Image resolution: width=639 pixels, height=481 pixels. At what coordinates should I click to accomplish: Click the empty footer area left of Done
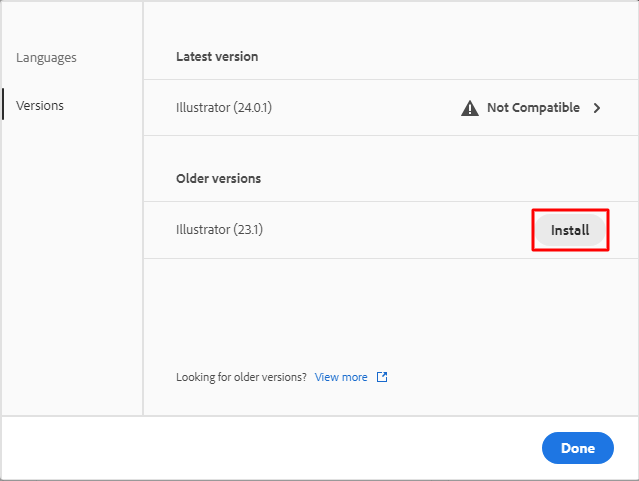[x=270, y=448]
